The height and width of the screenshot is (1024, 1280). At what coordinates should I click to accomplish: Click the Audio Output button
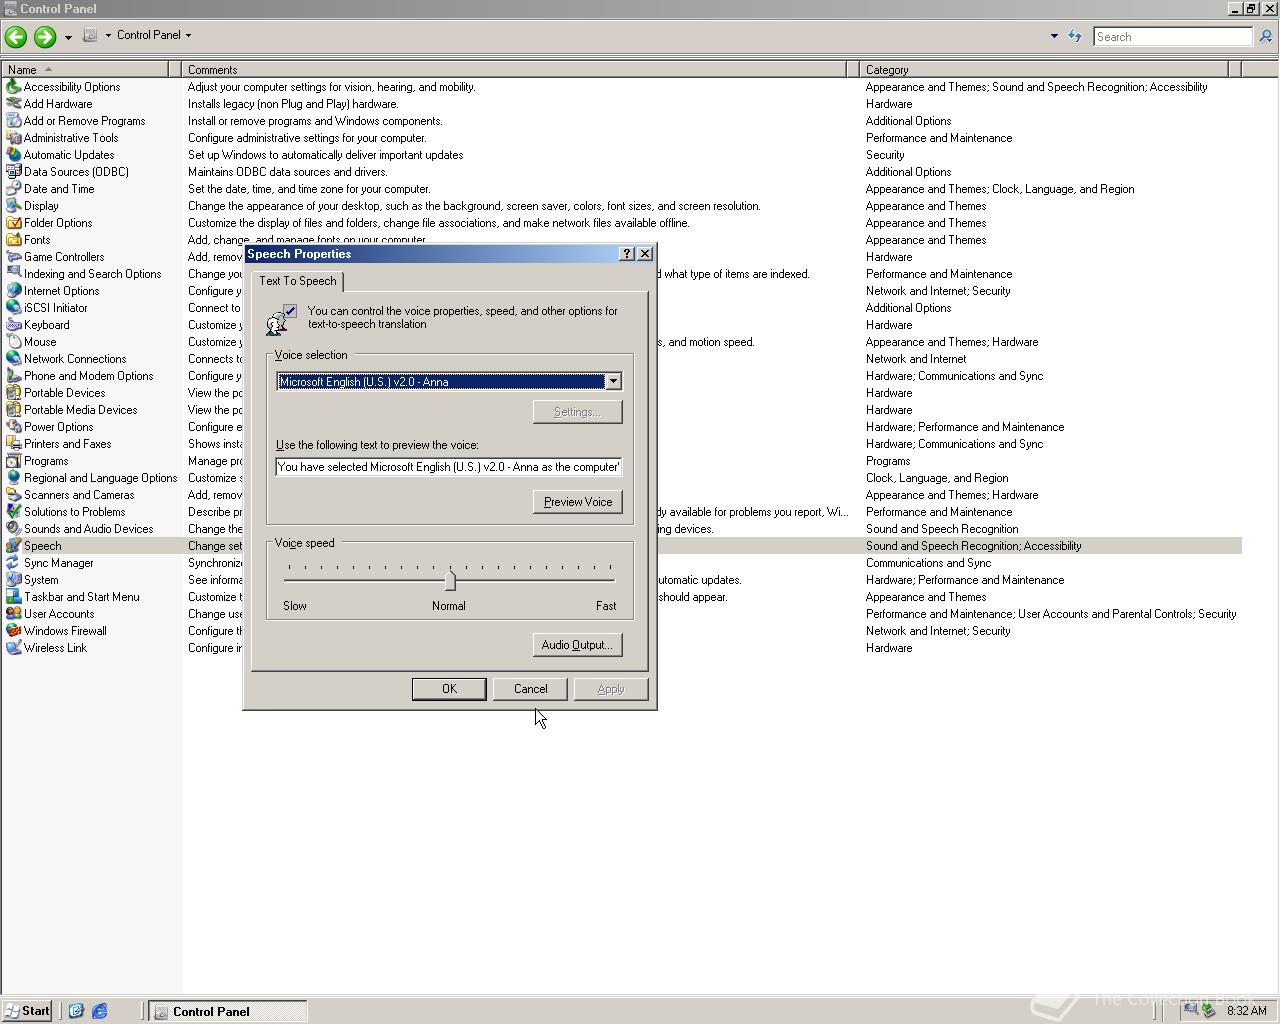pyautogui.click(x=577, y=645)
